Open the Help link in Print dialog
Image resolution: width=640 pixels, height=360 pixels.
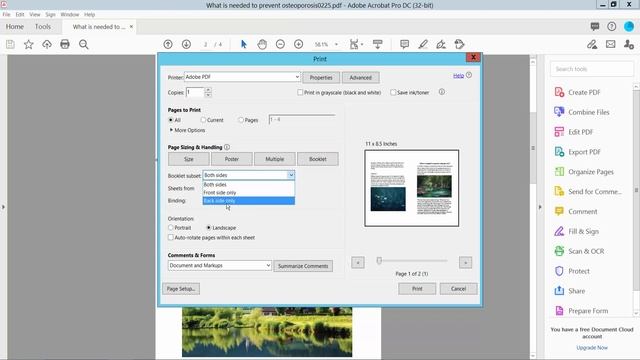pos(458,76)
